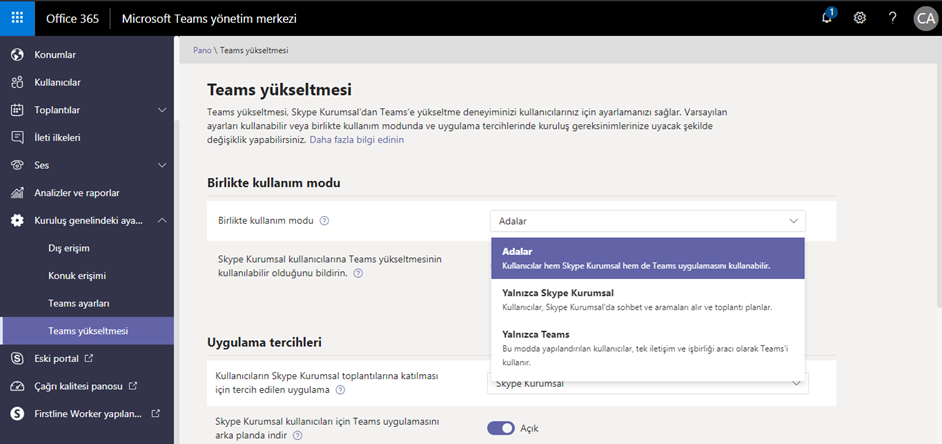The image size is (942, 444).
Task: Expand the Ses menu chevron
Action: 162,165
